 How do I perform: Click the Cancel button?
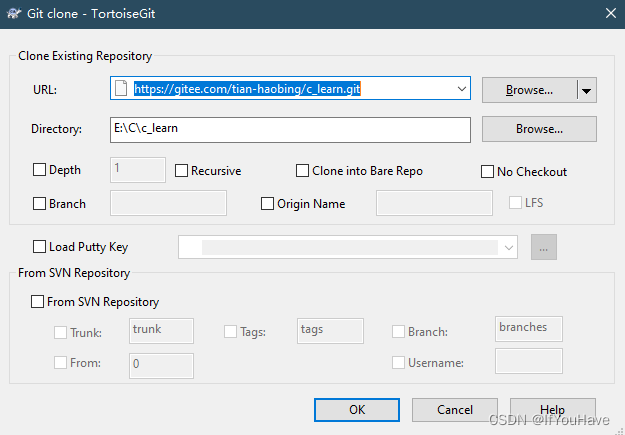[455, 409]
